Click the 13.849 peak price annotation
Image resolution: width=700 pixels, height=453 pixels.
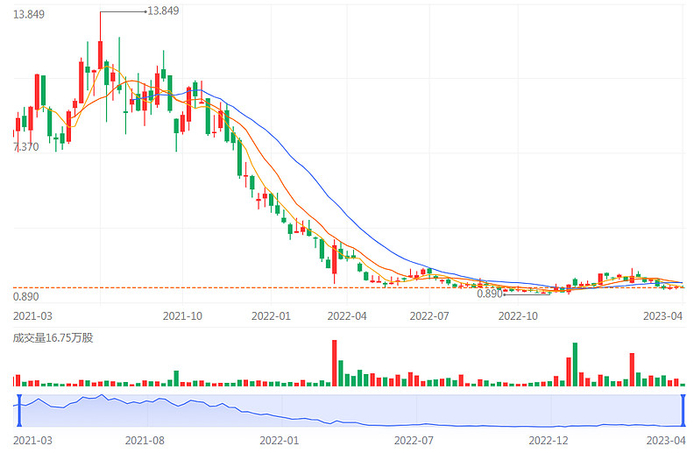163,11
